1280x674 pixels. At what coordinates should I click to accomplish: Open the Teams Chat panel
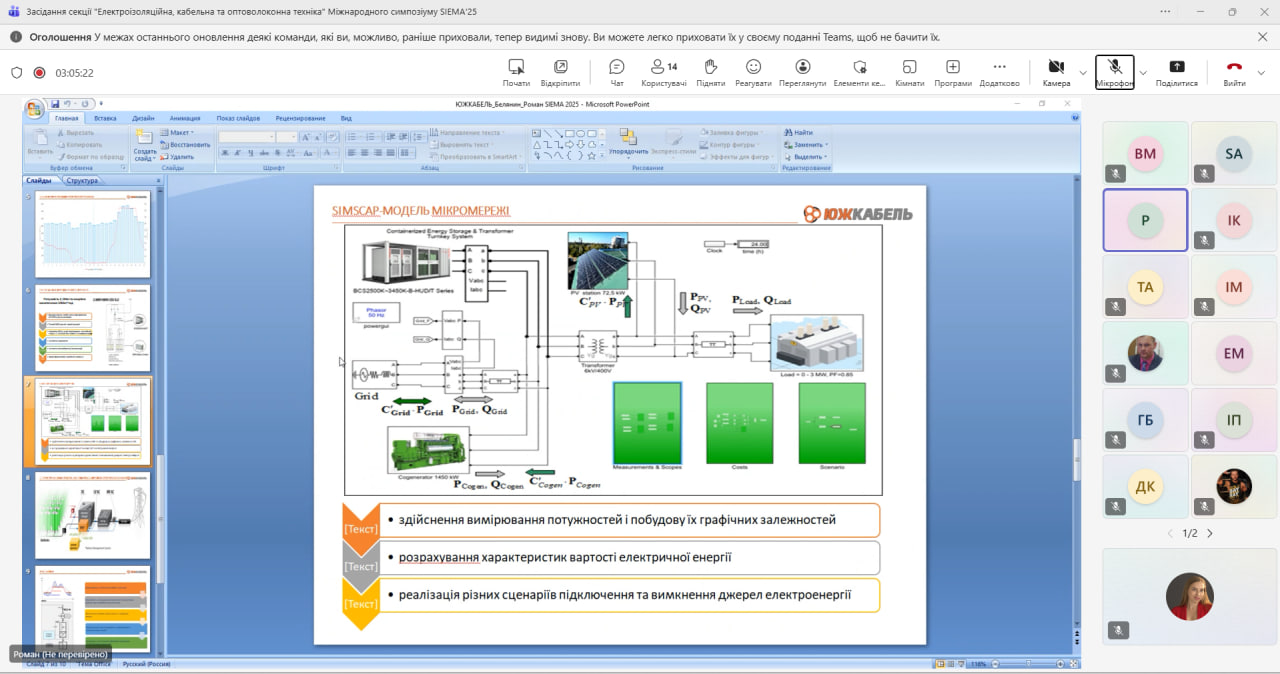pos(617,72)
